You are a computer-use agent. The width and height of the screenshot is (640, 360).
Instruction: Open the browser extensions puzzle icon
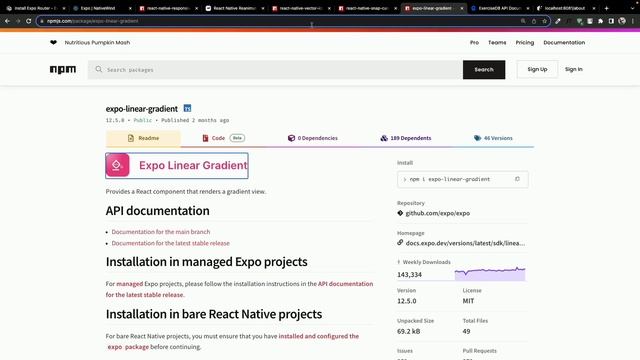point(600,21)
